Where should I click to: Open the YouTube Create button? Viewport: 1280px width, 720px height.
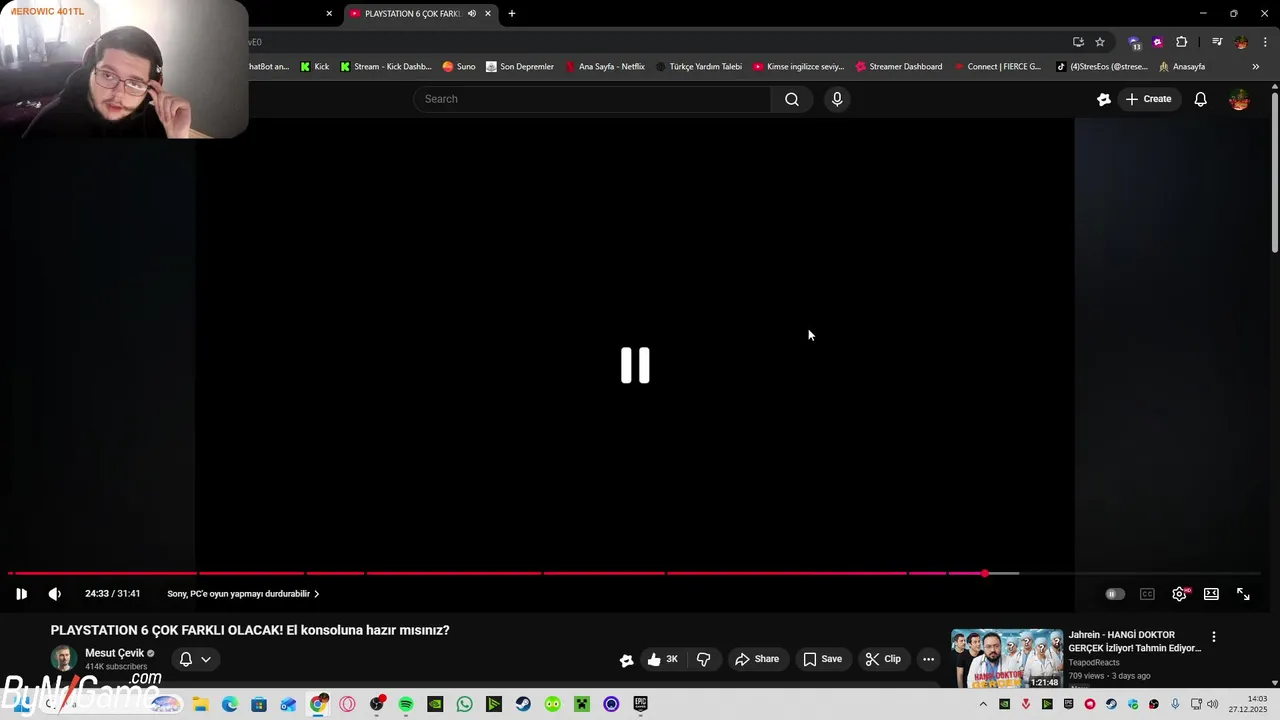click(1148, 99)
